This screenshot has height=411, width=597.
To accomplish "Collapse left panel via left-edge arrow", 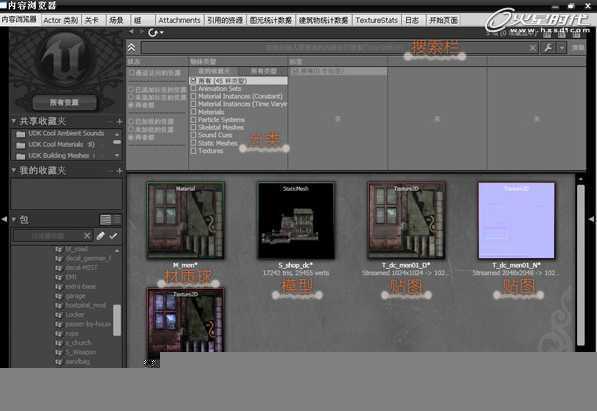I will (4, 219).
